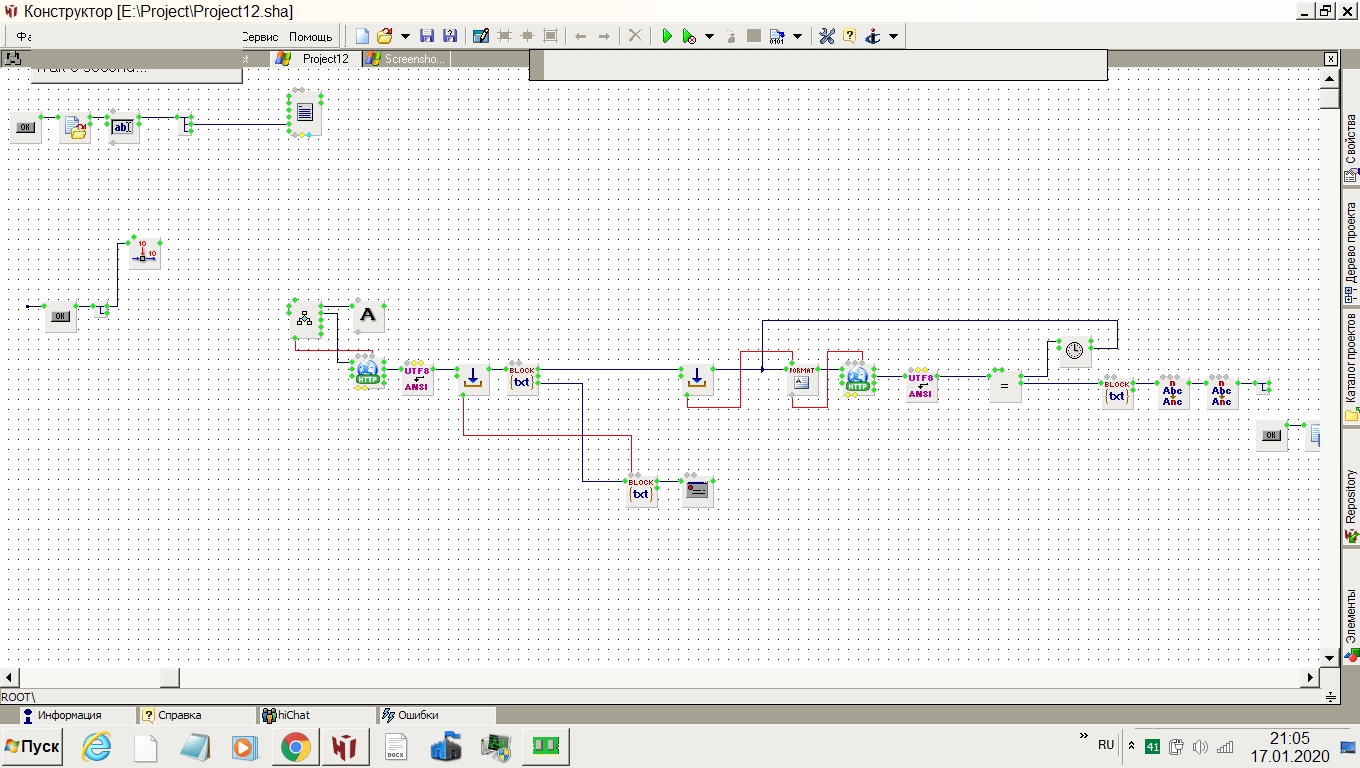
Task: Click the Save all toolbar icon
Action: coord(450,36)
